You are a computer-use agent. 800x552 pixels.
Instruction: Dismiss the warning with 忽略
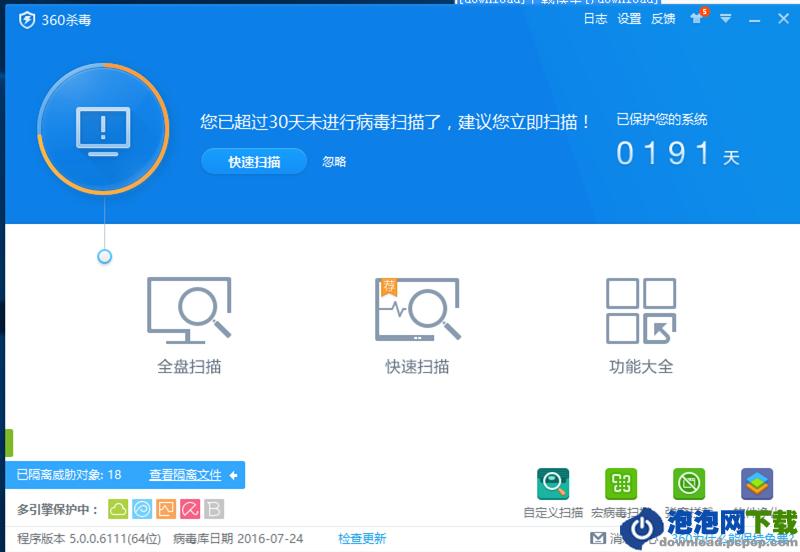coord(334,162)
